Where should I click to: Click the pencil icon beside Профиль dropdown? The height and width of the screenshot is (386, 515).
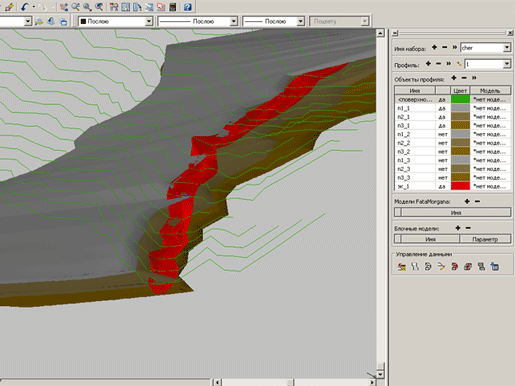[x=459, y=64]
